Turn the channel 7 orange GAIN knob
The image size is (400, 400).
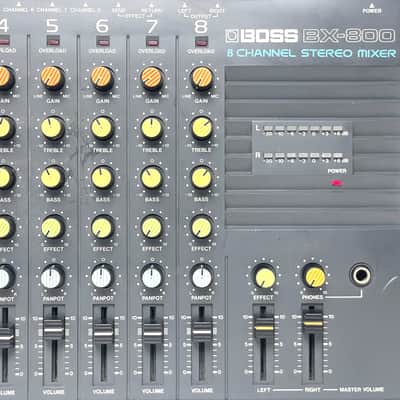(152, 78)
